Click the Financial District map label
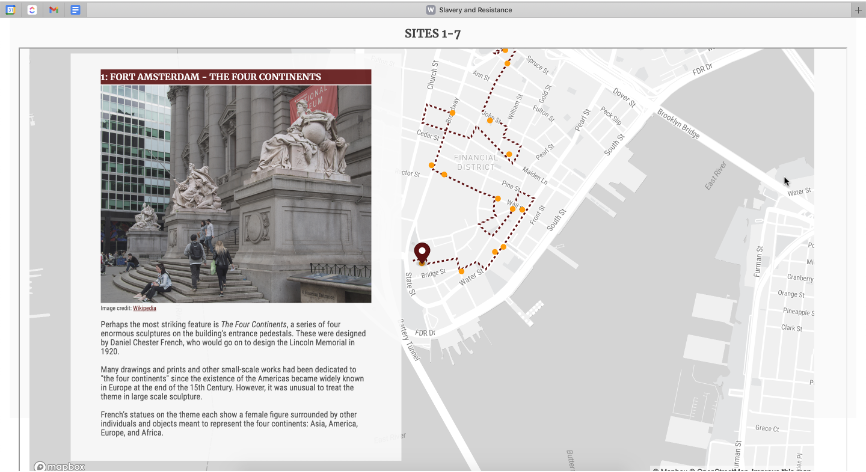This screenshot has height=472, width=866. pyautogui.click(x=476, y=162)
